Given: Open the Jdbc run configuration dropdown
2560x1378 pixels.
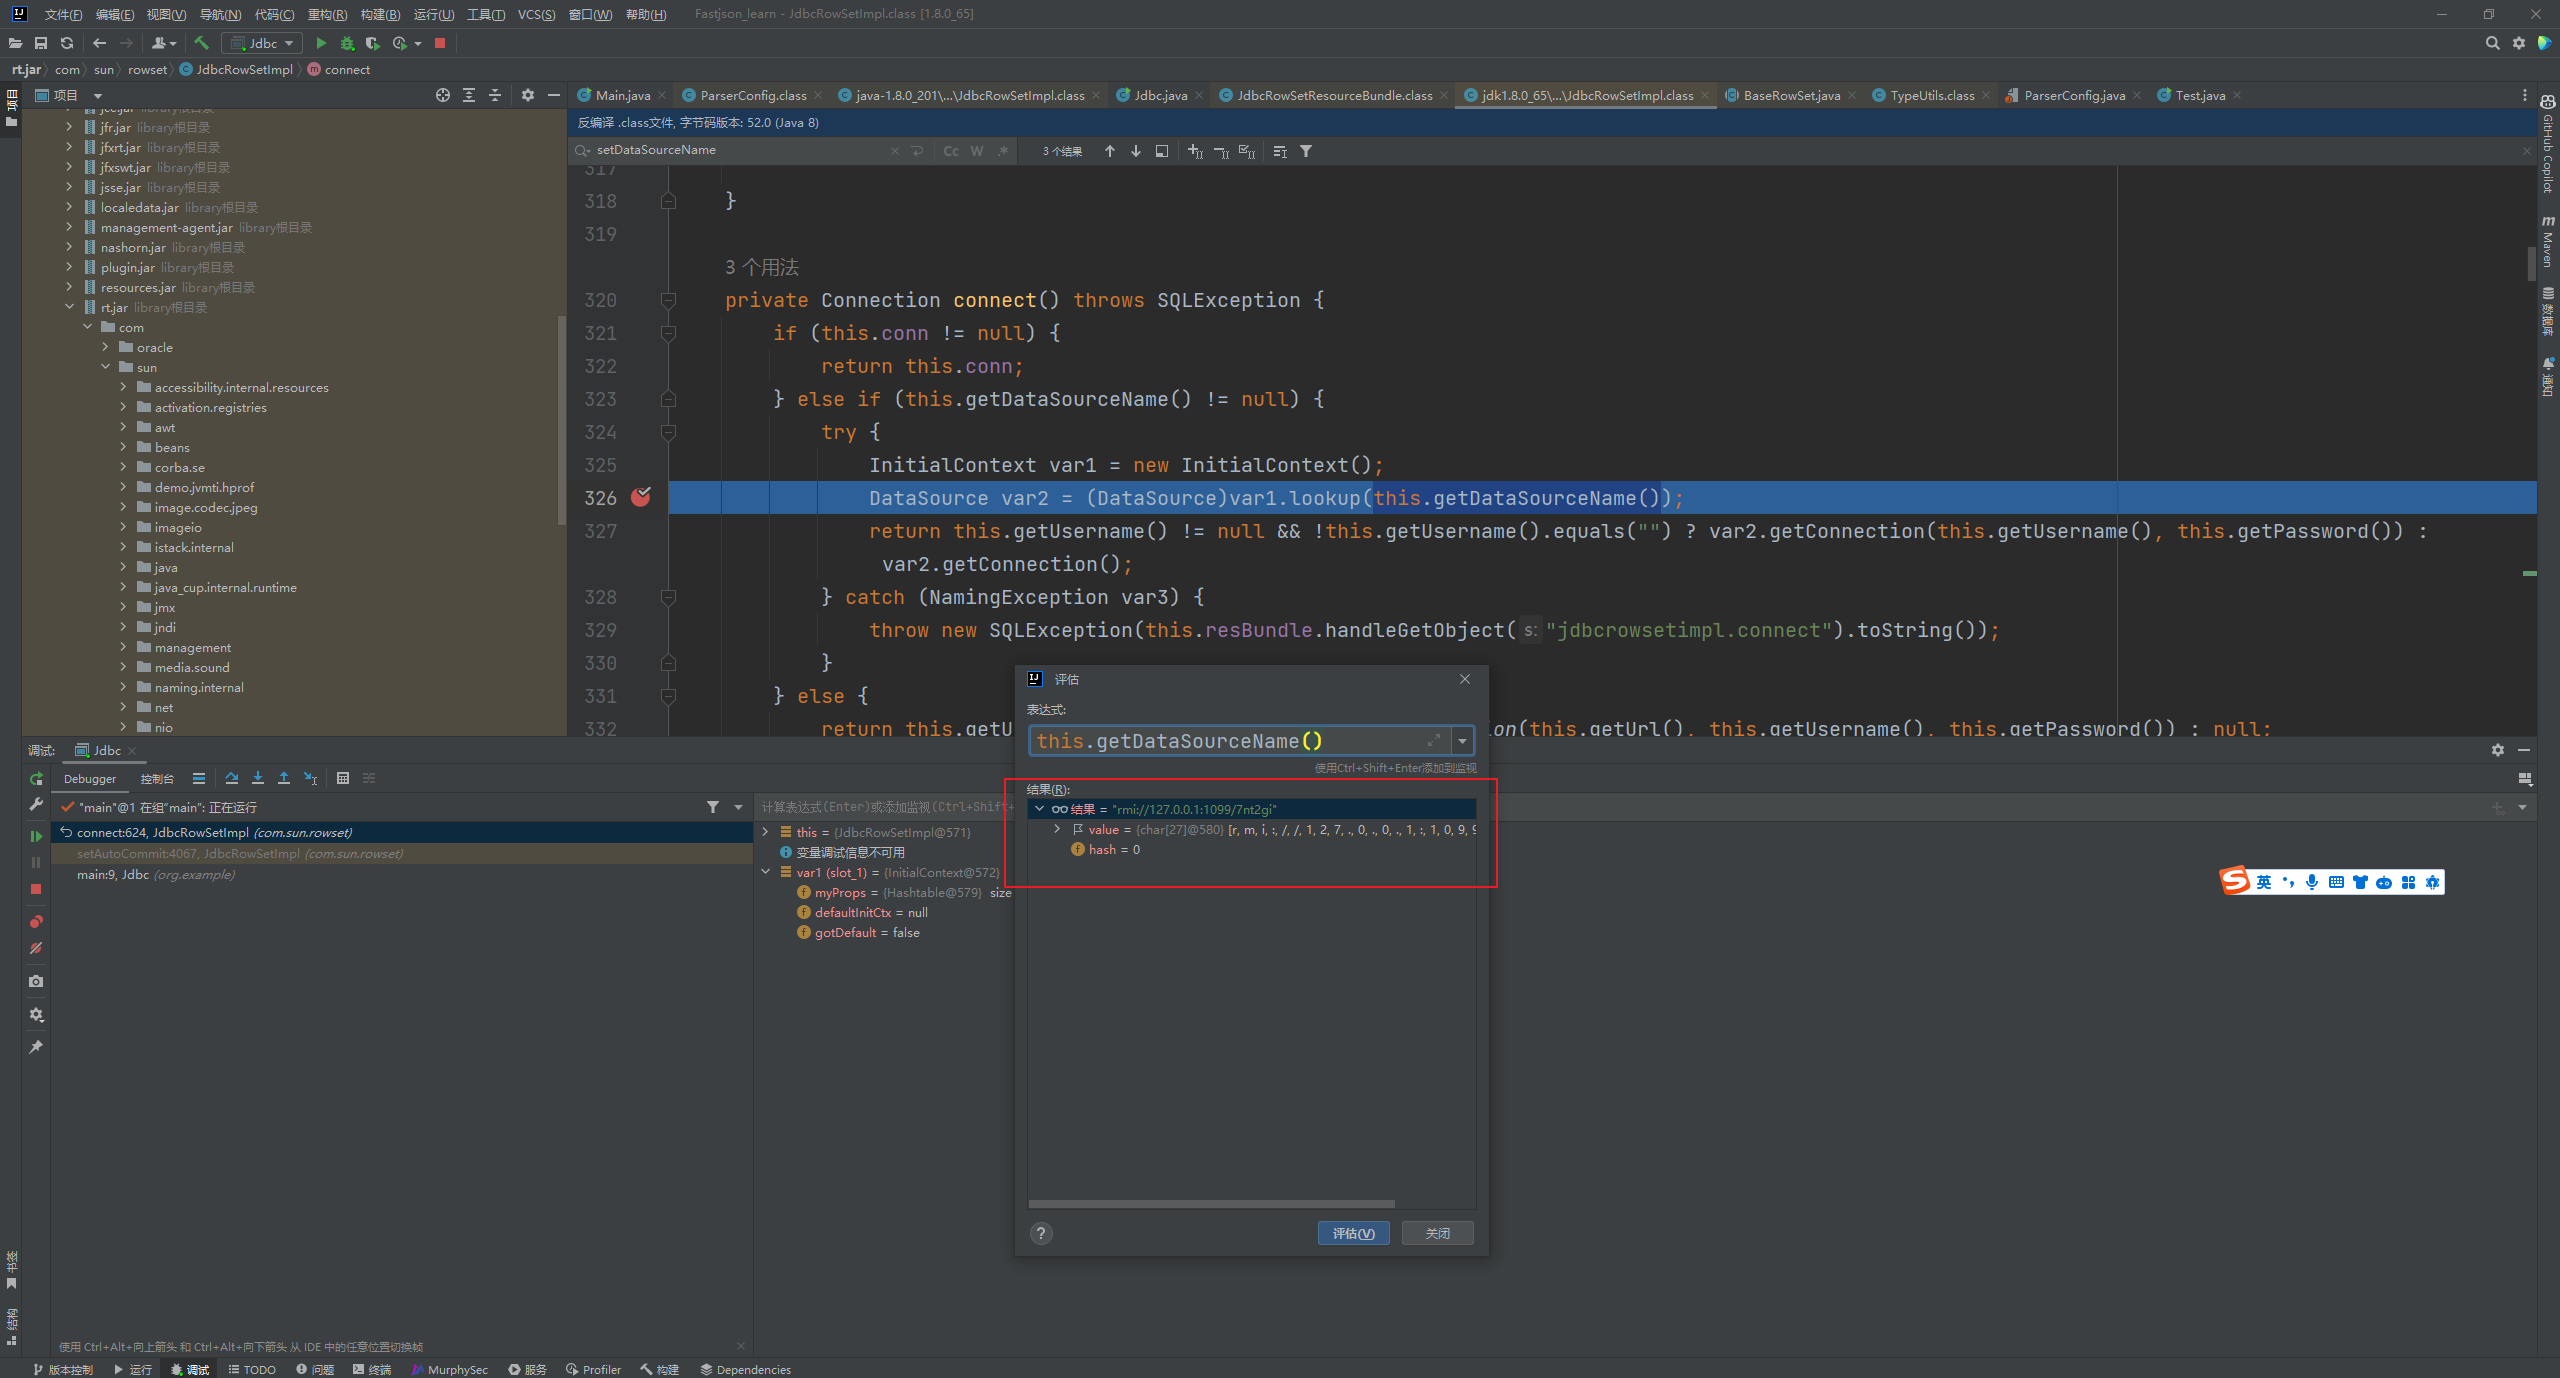Looking at the screenshot, I should pos(263,43).
